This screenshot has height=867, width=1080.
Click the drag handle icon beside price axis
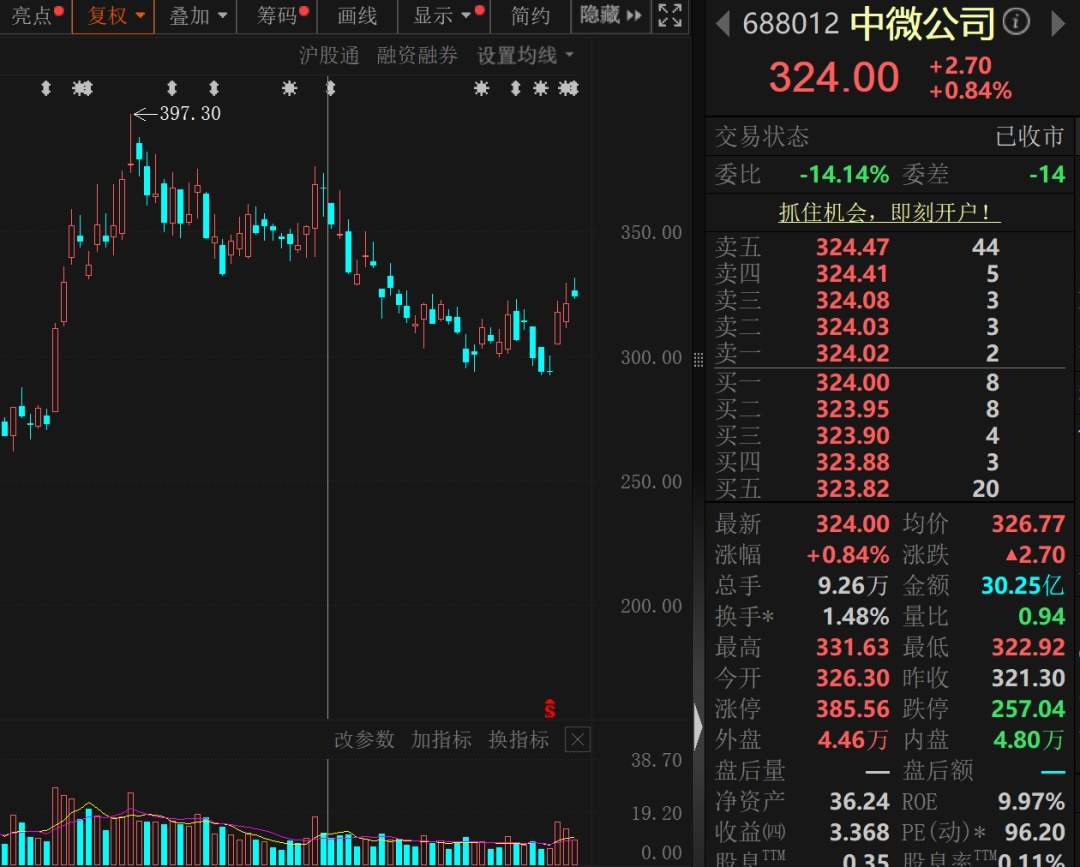point(698,357)
